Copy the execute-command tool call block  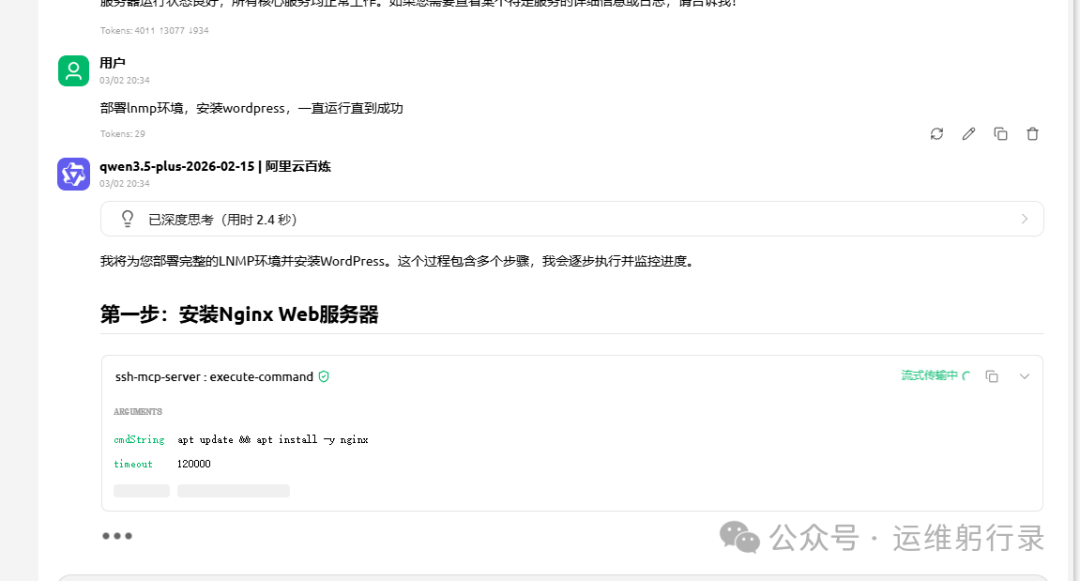pyautogui.click(x=992, y=377)
